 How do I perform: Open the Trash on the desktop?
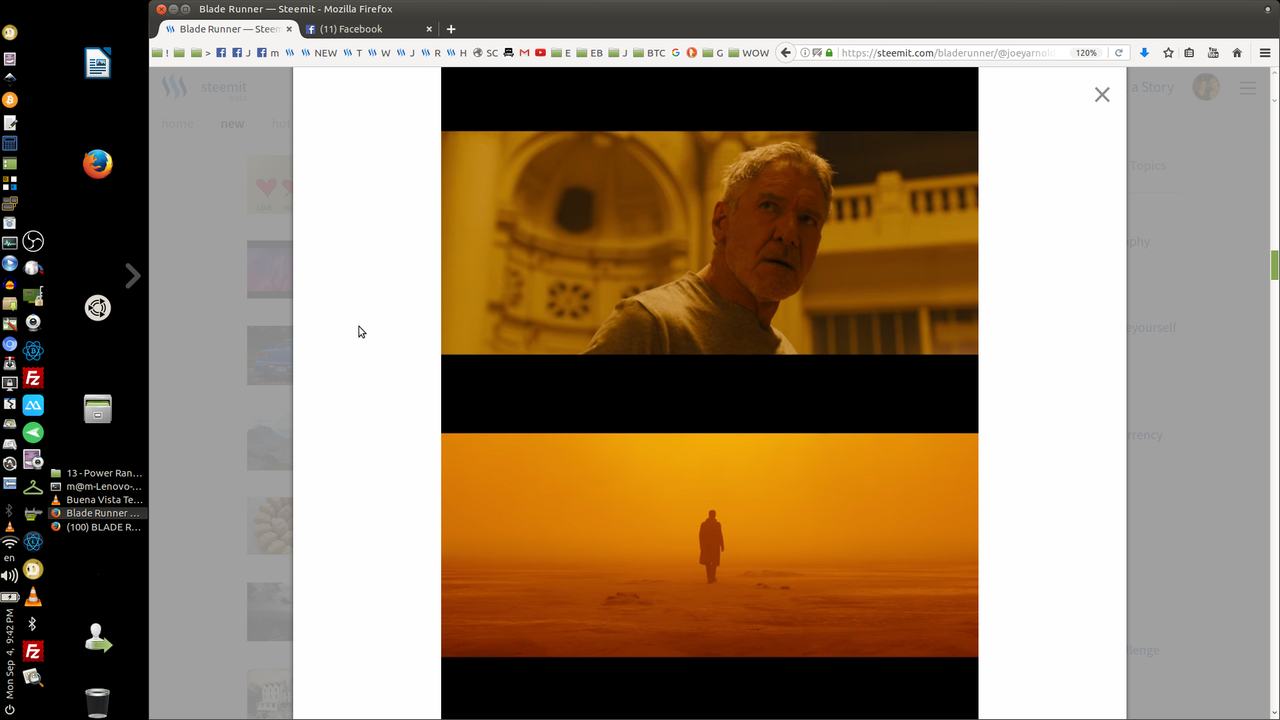pyautogui.click(x=97, y=702)
